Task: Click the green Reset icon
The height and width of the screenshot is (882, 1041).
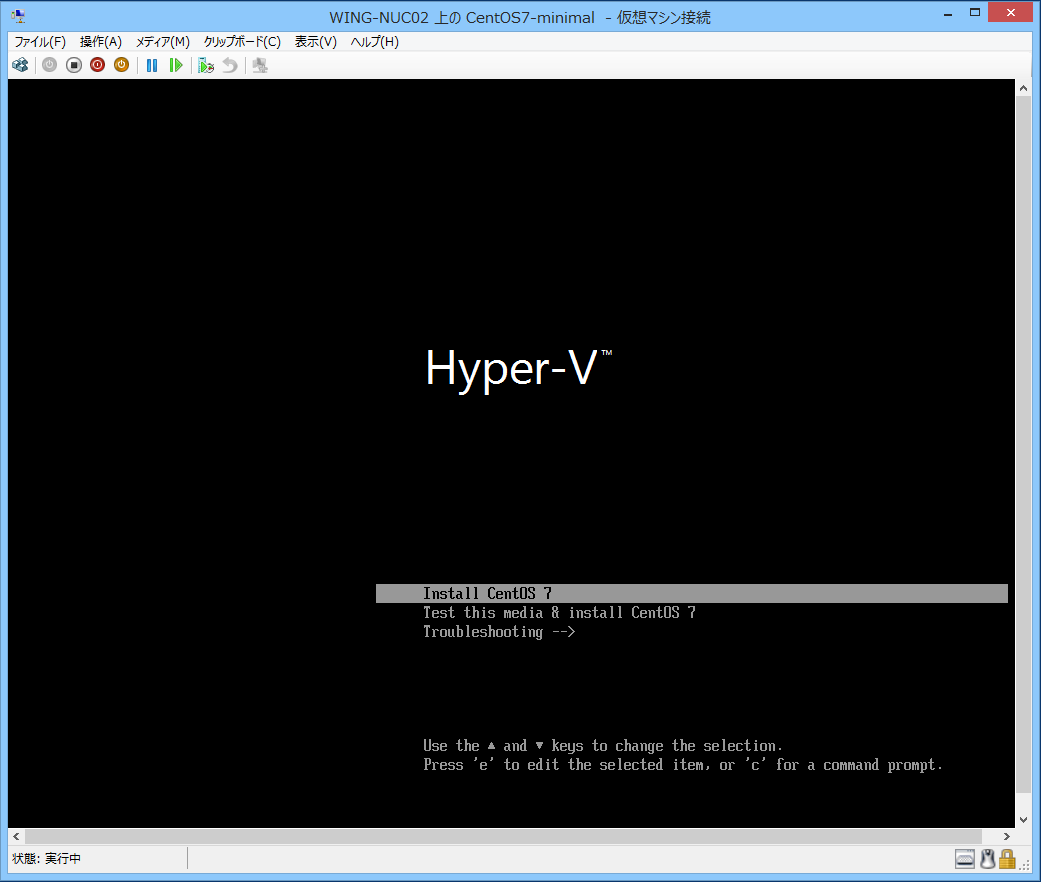Action: (176, 65)
